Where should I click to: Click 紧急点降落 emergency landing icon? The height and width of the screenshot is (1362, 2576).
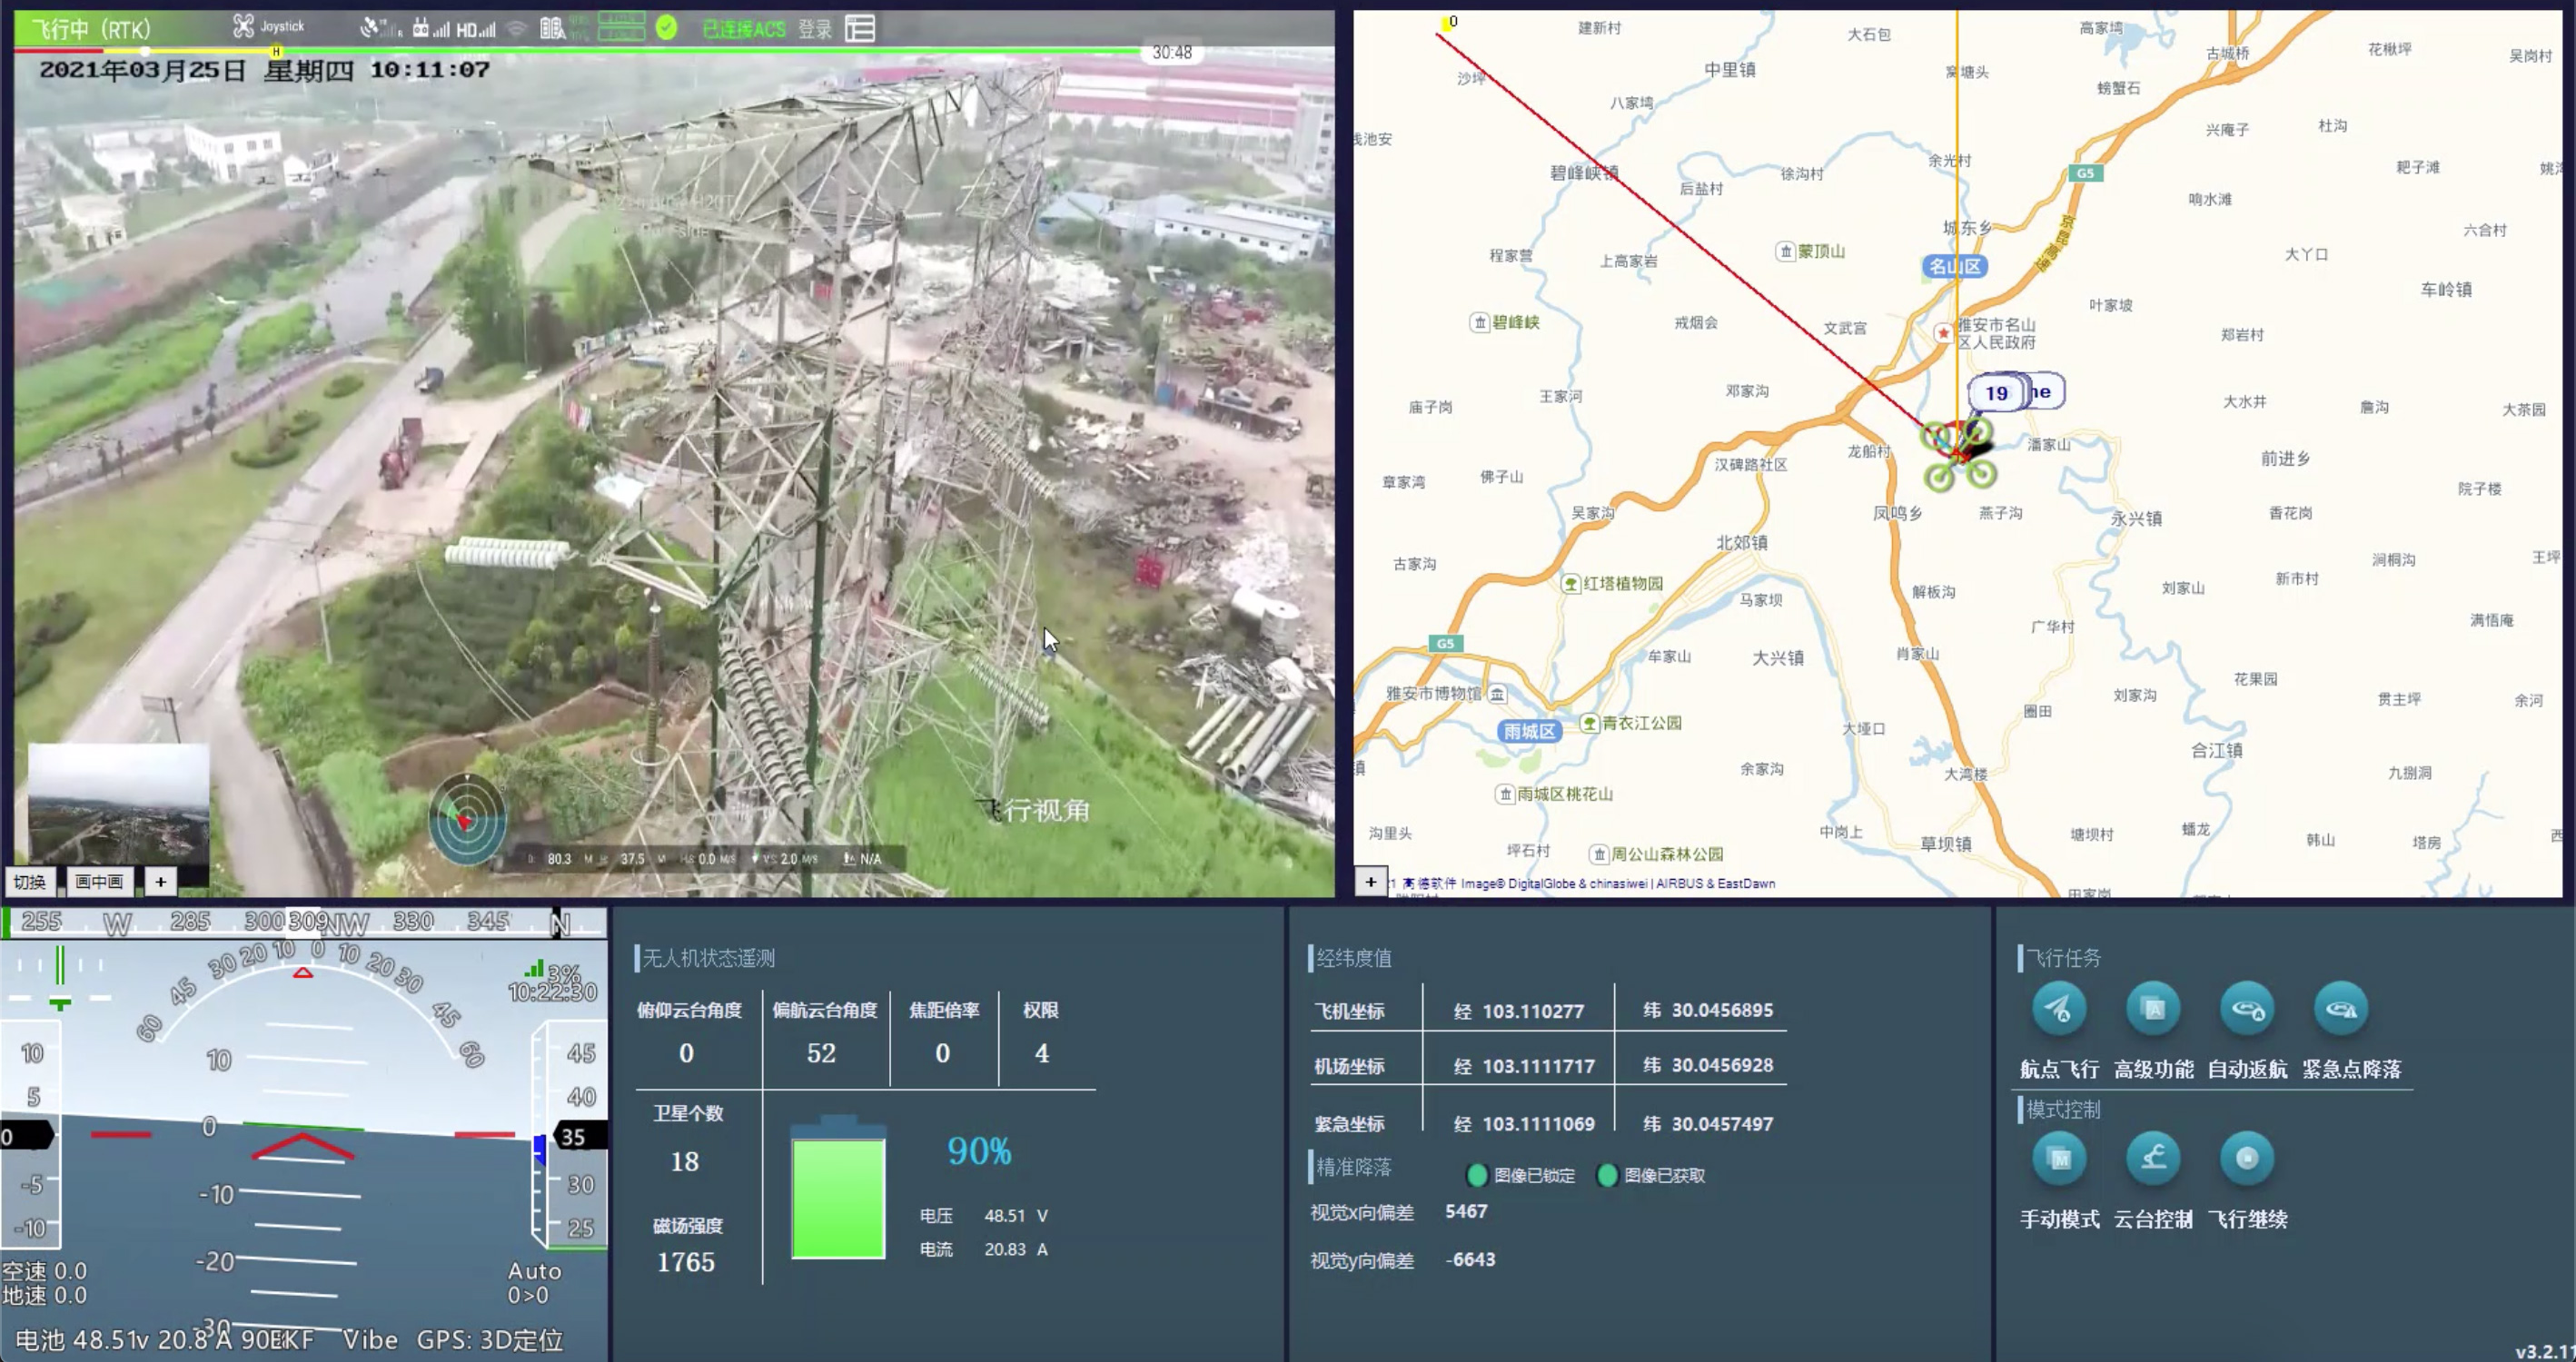coord(2341,1009)
